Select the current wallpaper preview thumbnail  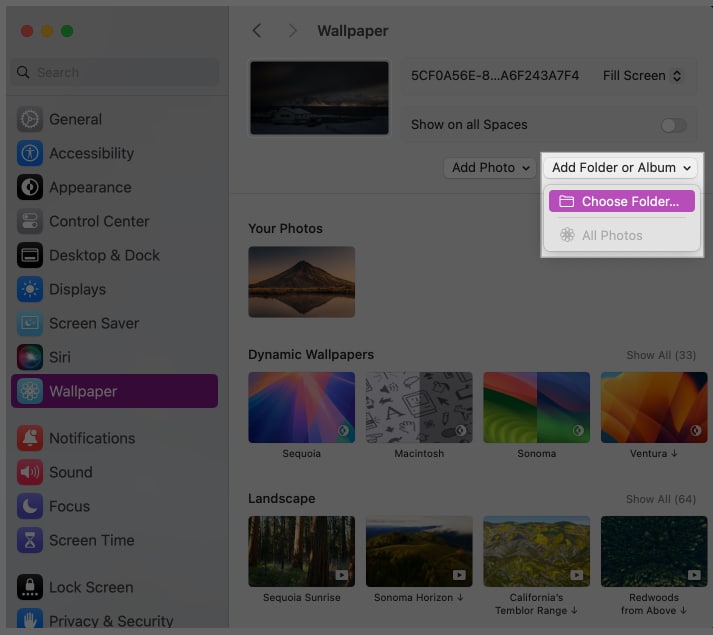(319, 98)
